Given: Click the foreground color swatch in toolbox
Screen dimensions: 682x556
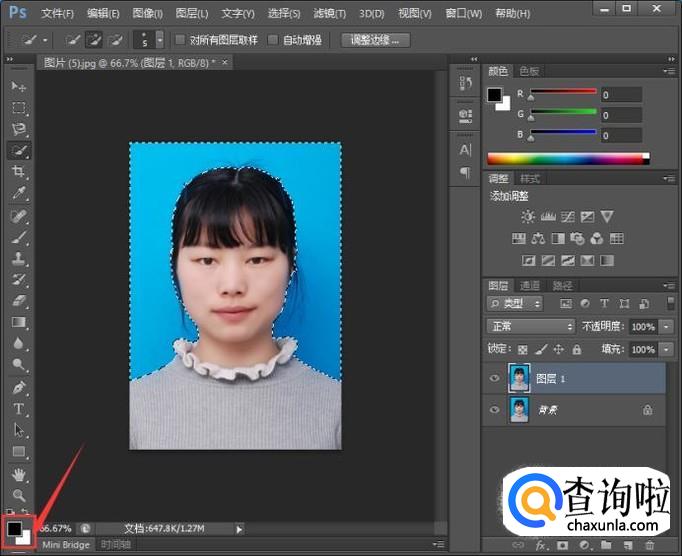Looking at the screenshot, I should tap(15, 527).
